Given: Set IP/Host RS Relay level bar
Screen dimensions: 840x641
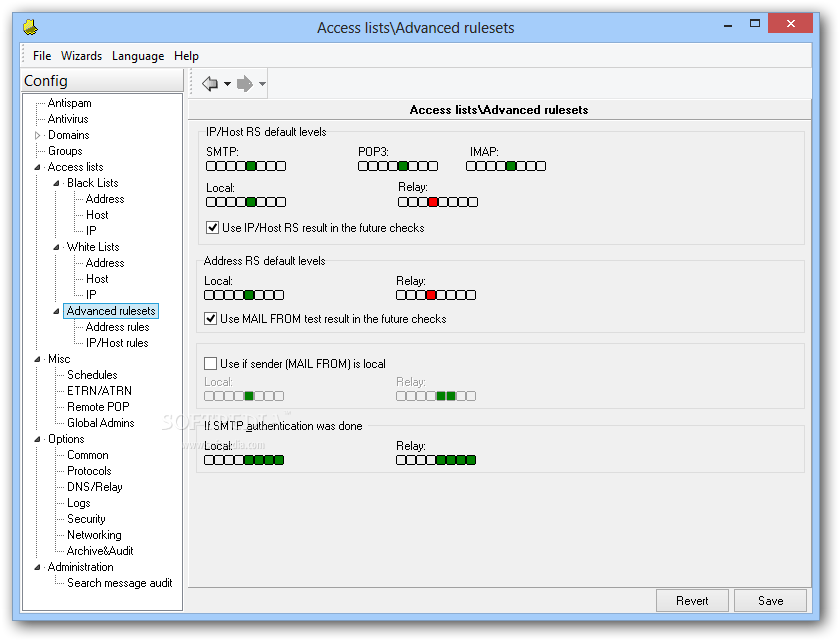Looking at the screenshot, I should click(438, 202).
